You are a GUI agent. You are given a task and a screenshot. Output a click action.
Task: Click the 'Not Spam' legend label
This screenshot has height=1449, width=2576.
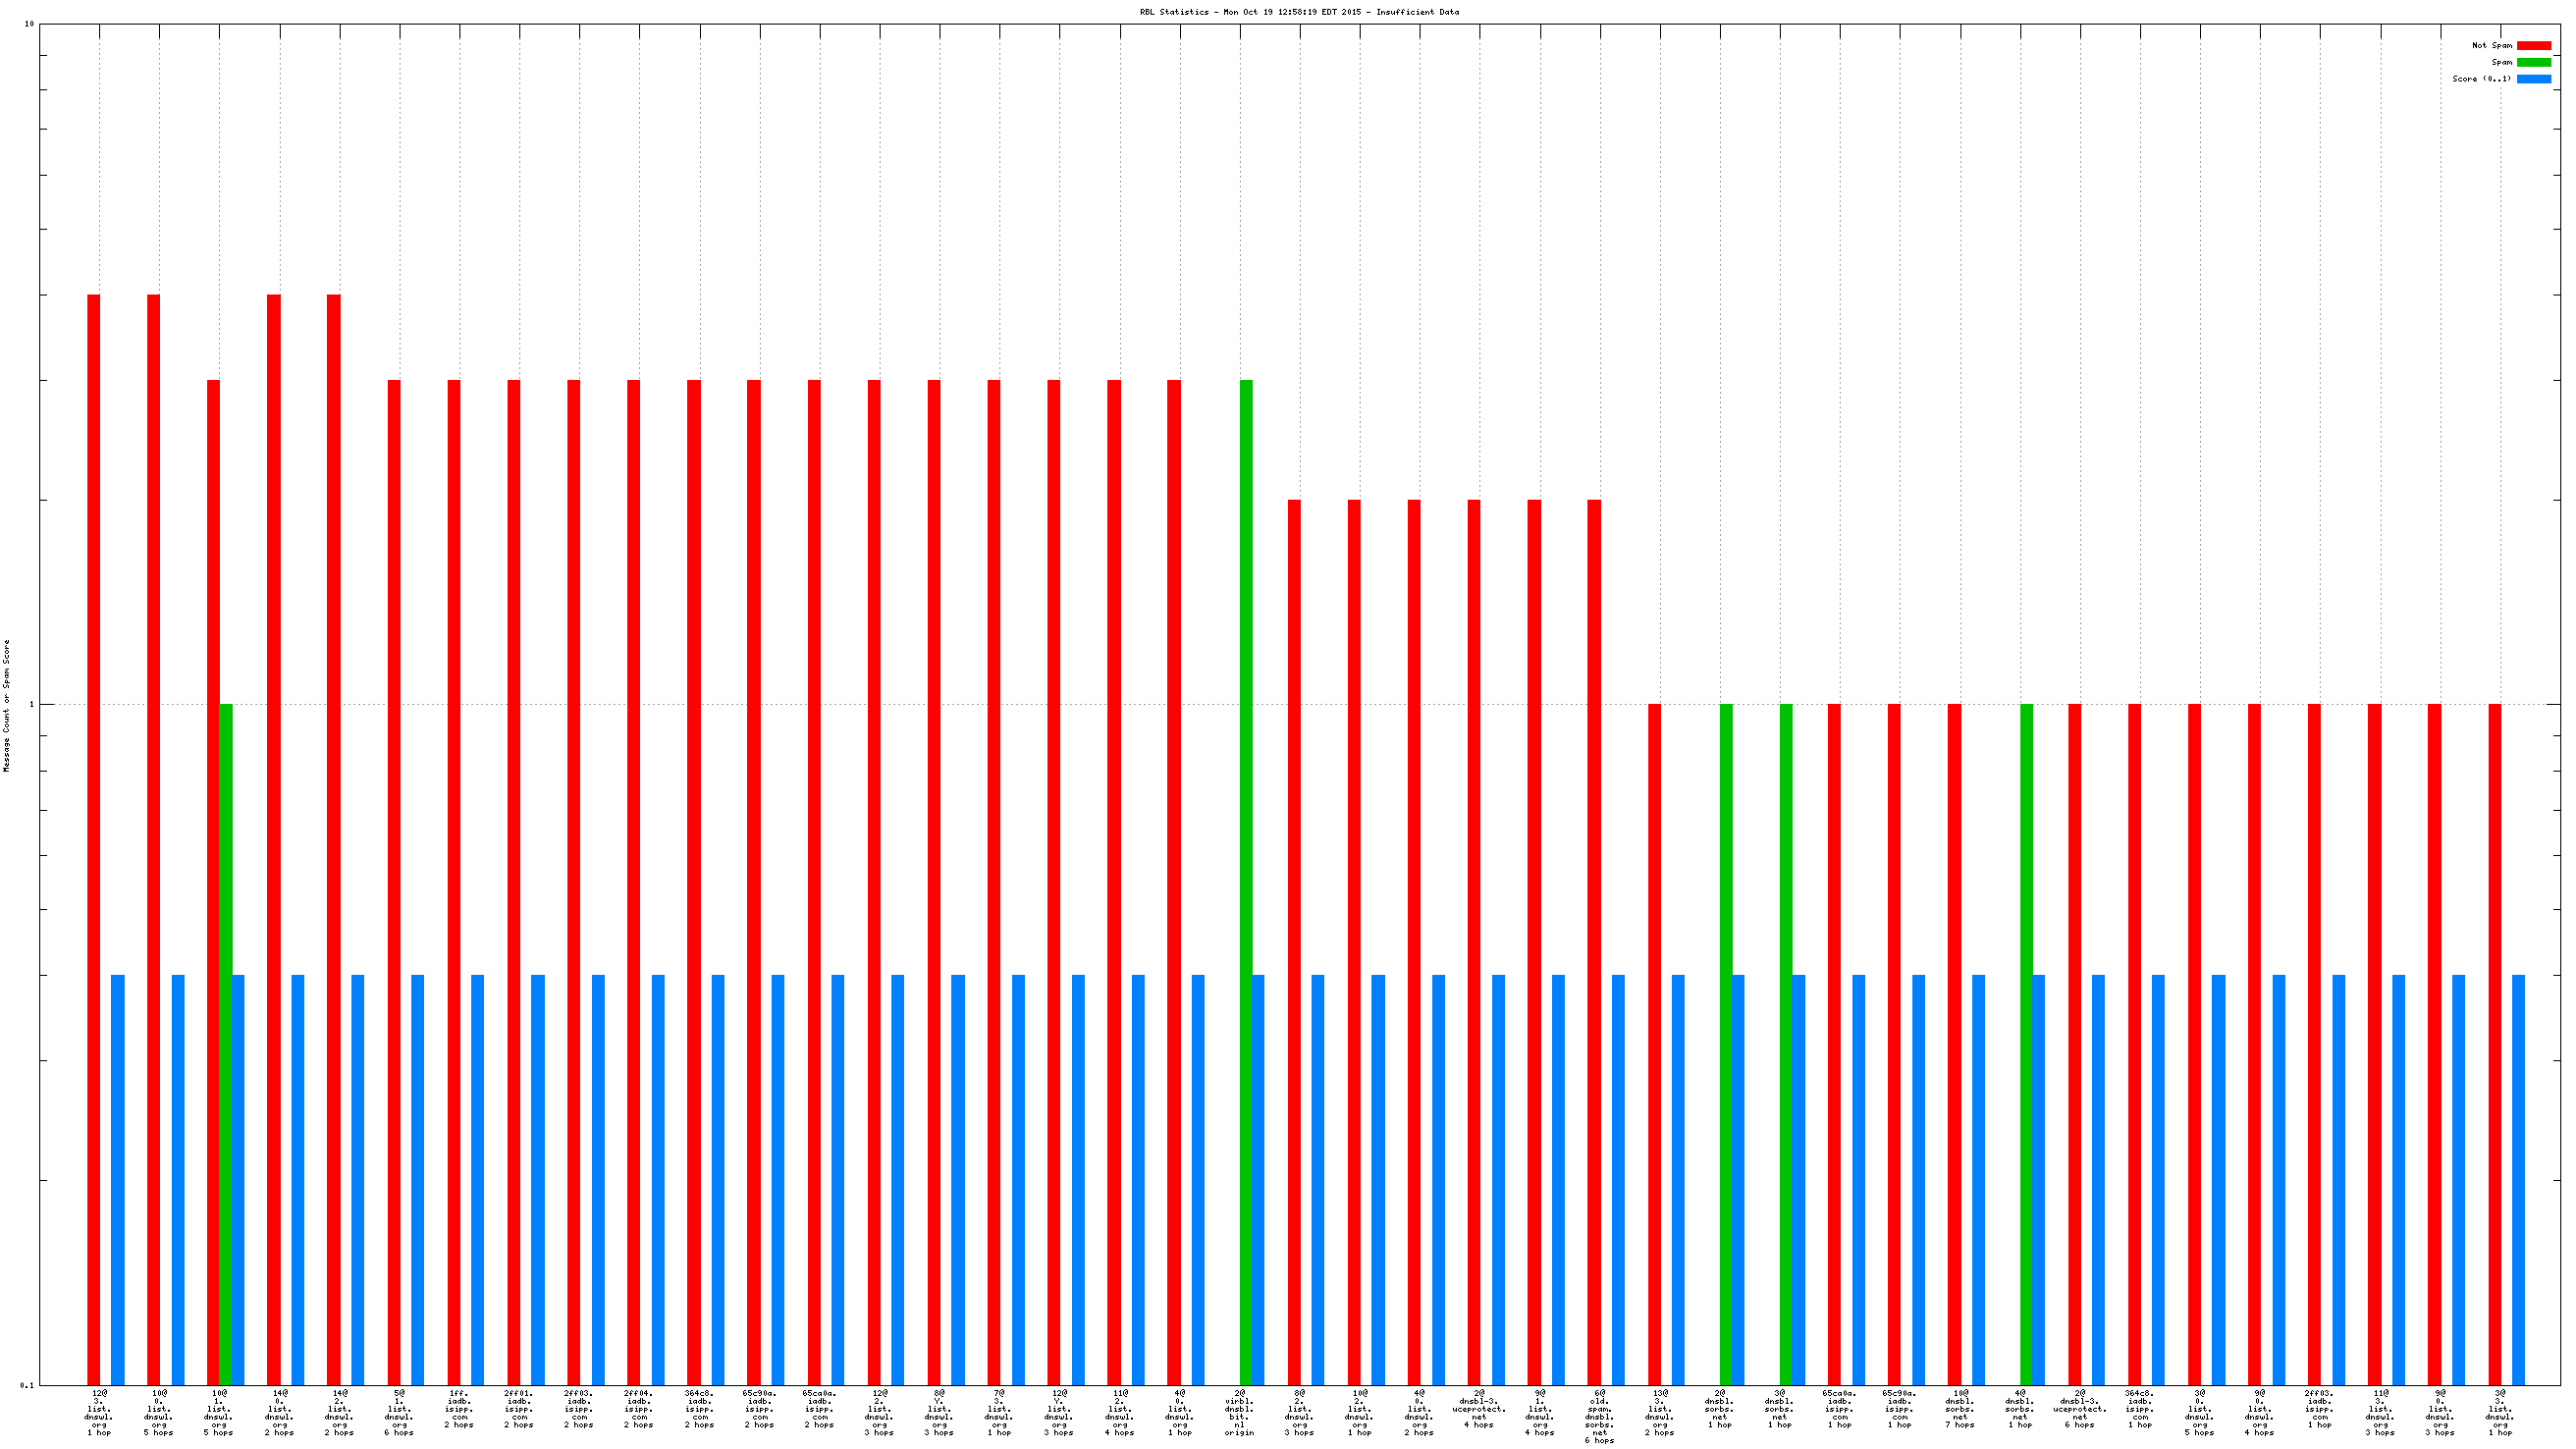pyautogui.click(x=2491, y=46)
